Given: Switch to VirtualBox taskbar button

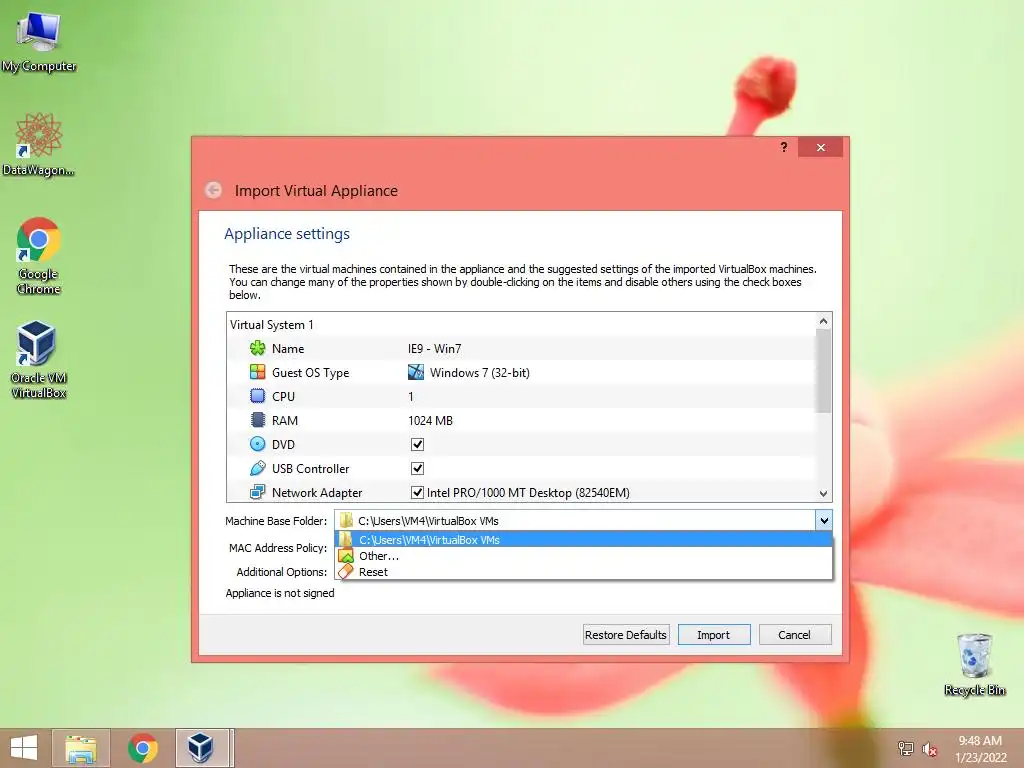Looking at the screenshot, I should pyautogui.click(x=202, y=748).
